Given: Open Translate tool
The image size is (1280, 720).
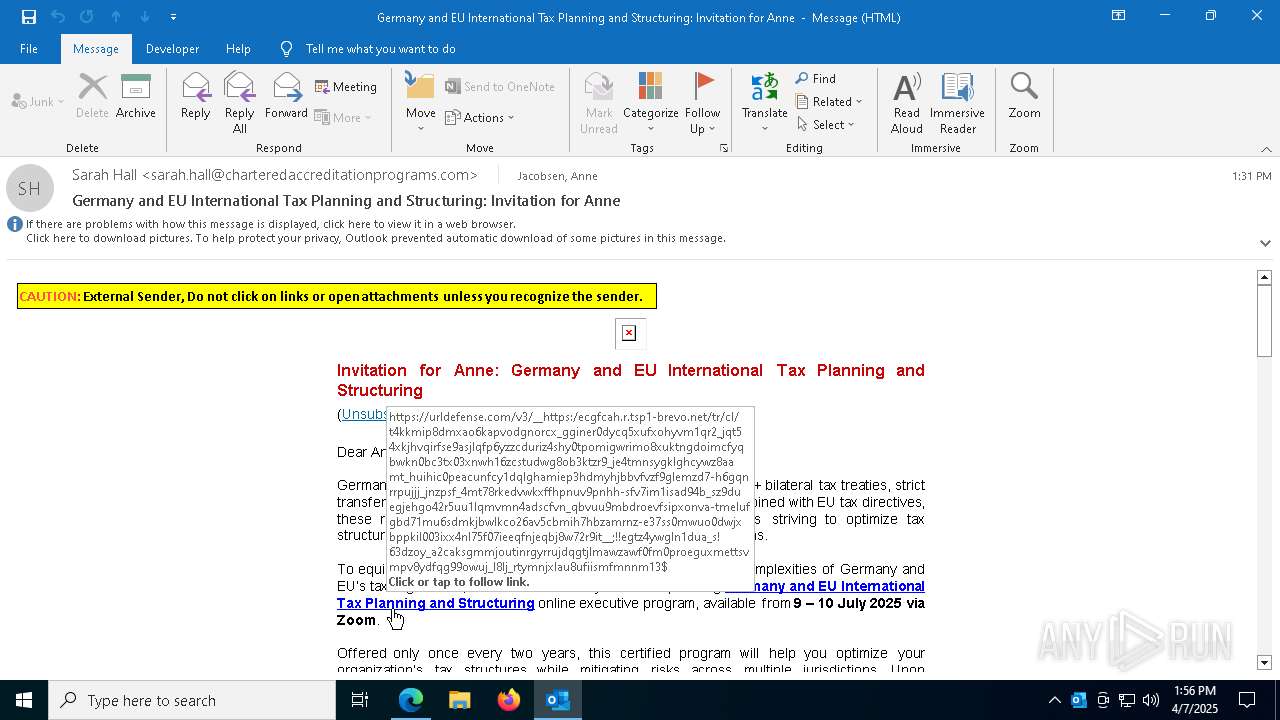Looking at the screenshot, I should 765,102.
